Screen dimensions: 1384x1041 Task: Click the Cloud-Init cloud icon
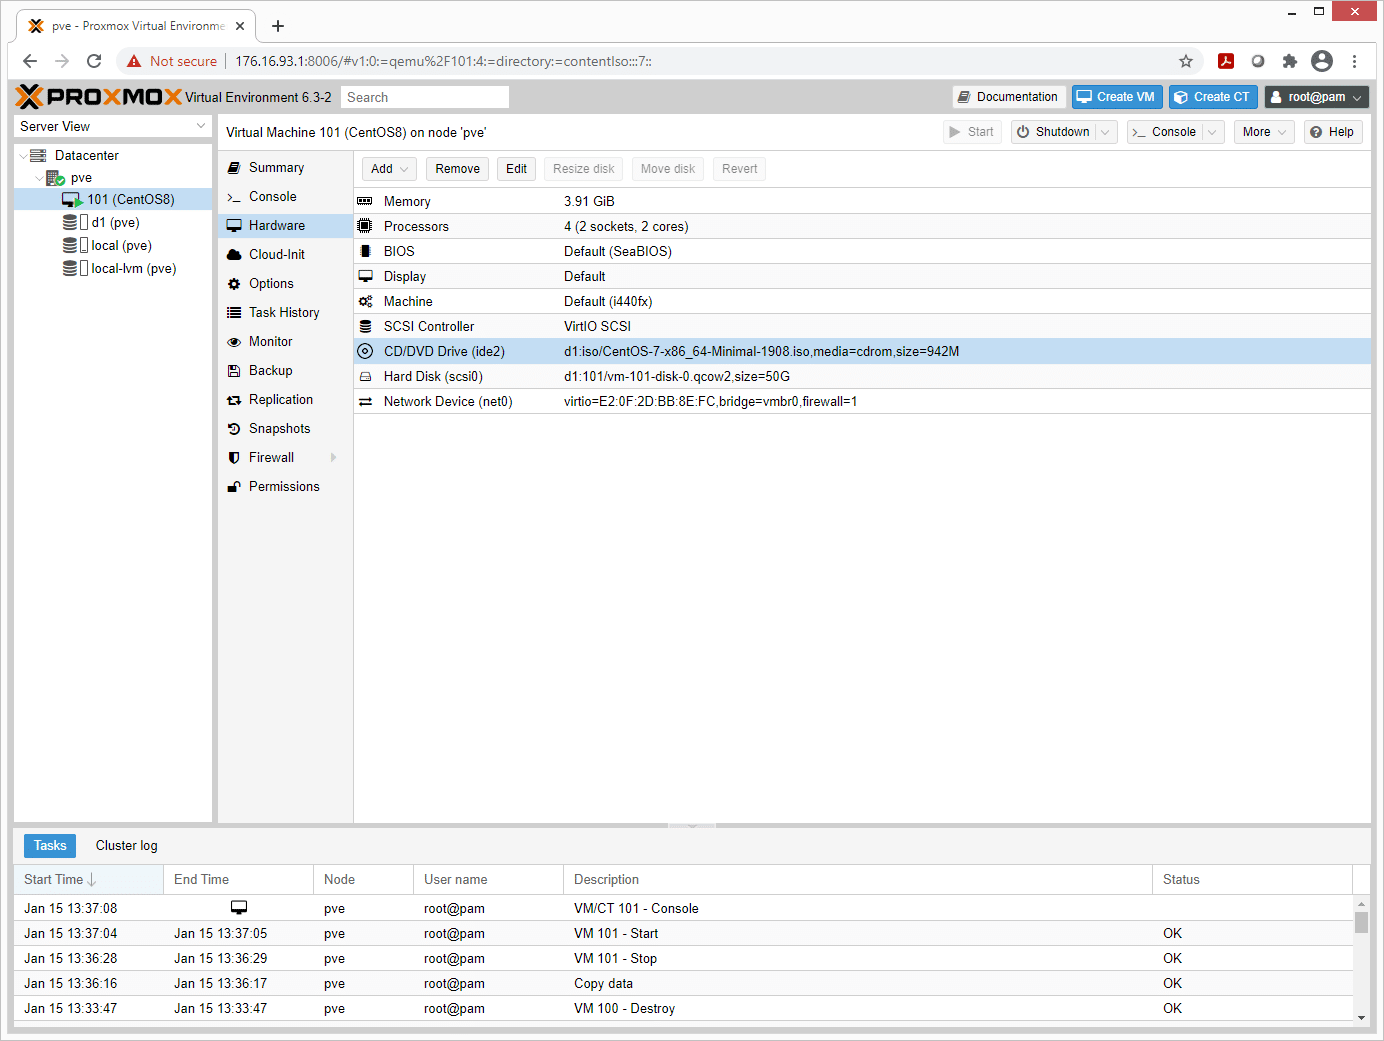234,255
